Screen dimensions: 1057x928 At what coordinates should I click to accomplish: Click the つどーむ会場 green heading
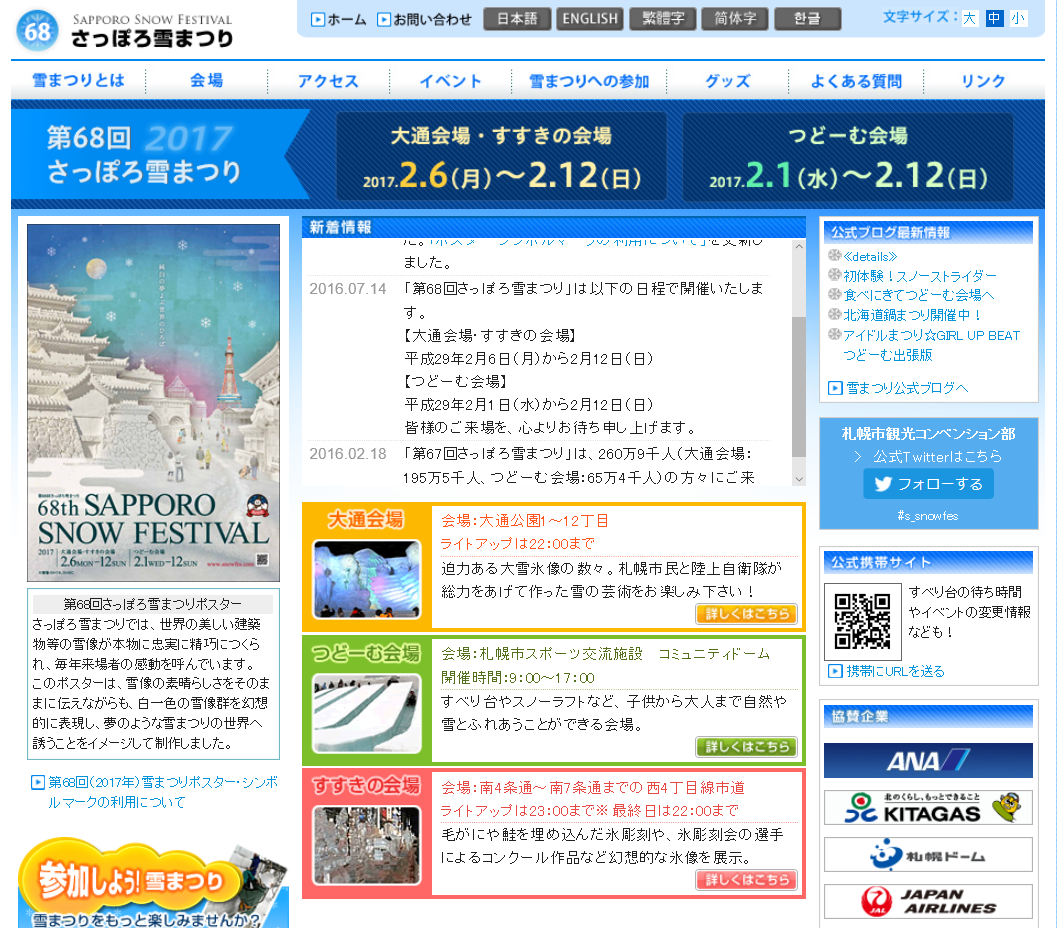coord(365,653)
